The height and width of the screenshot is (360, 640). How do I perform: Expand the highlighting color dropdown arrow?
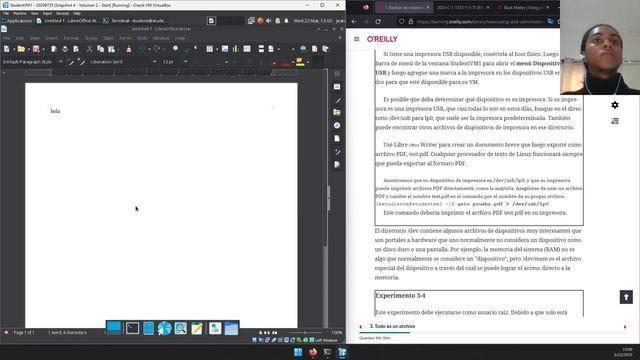point(307,62)
